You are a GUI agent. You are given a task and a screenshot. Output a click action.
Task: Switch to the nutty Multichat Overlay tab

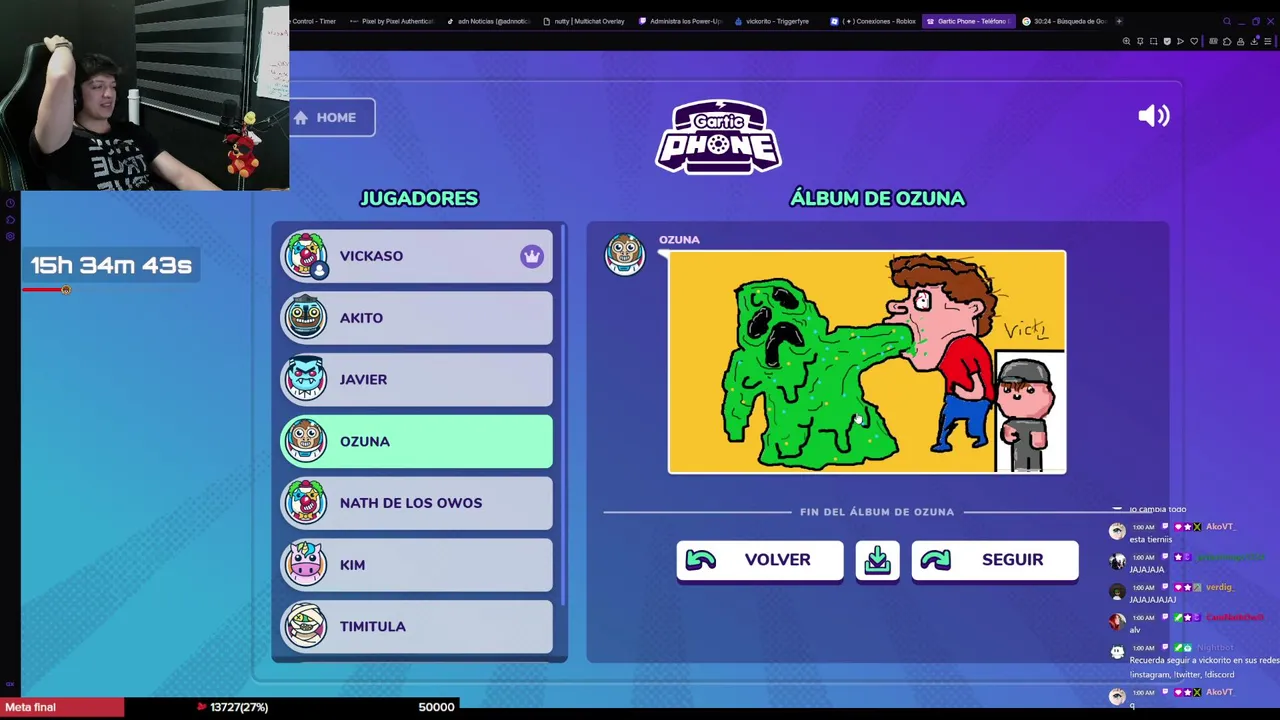coord(584,21)
